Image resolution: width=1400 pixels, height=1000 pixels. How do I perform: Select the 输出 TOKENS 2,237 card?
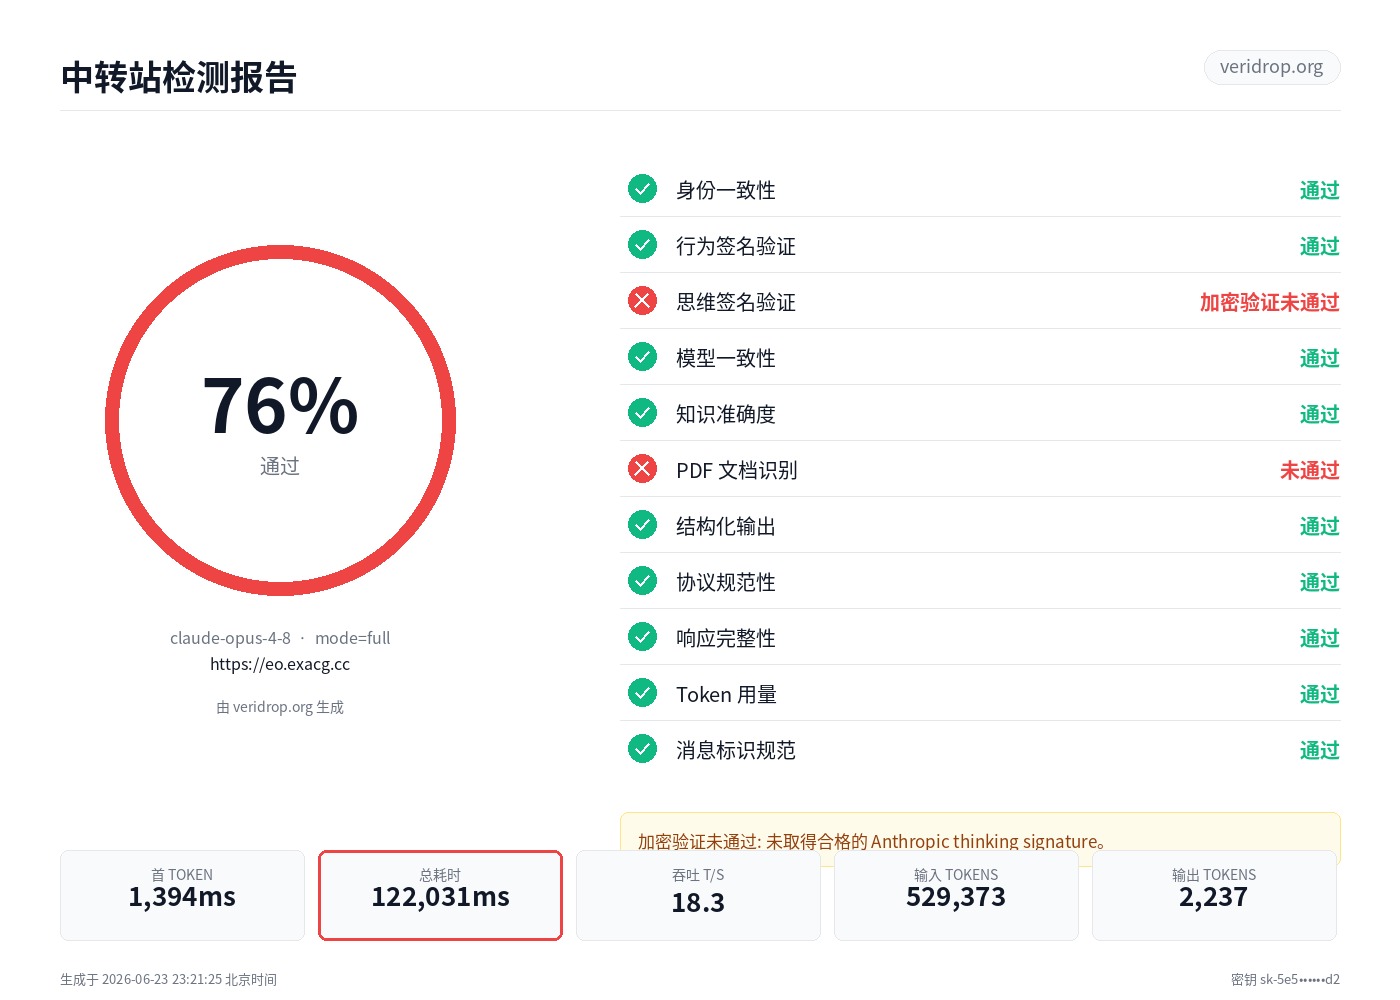coord(1214,895)
